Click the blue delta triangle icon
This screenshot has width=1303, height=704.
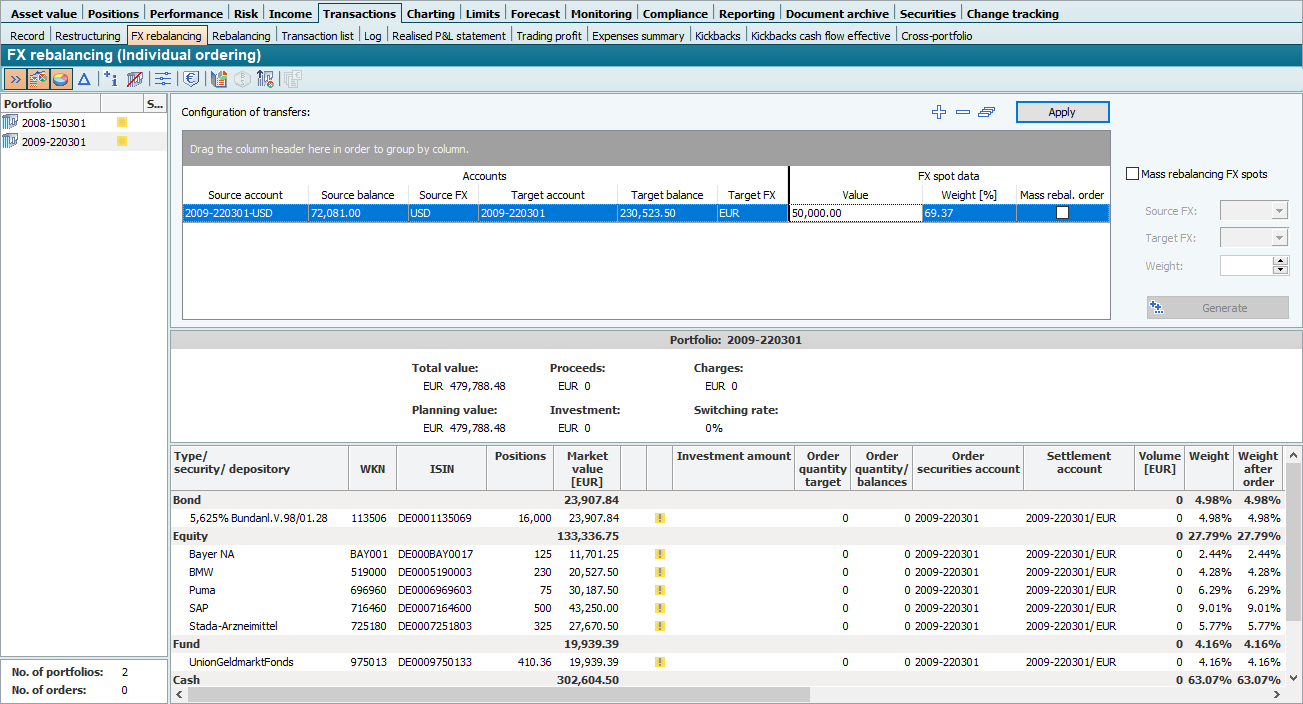point(85,79)
